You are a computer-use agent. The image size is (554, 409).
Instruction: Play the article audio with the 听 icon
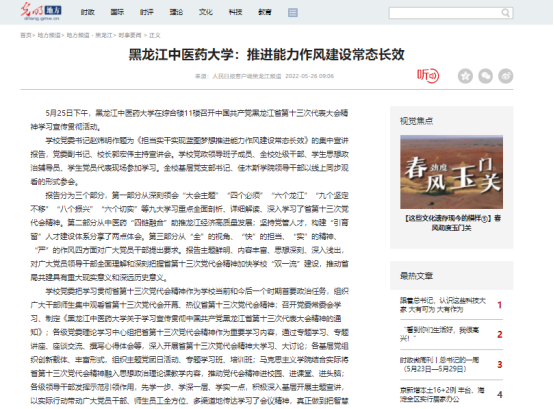[x=428, y=76]
